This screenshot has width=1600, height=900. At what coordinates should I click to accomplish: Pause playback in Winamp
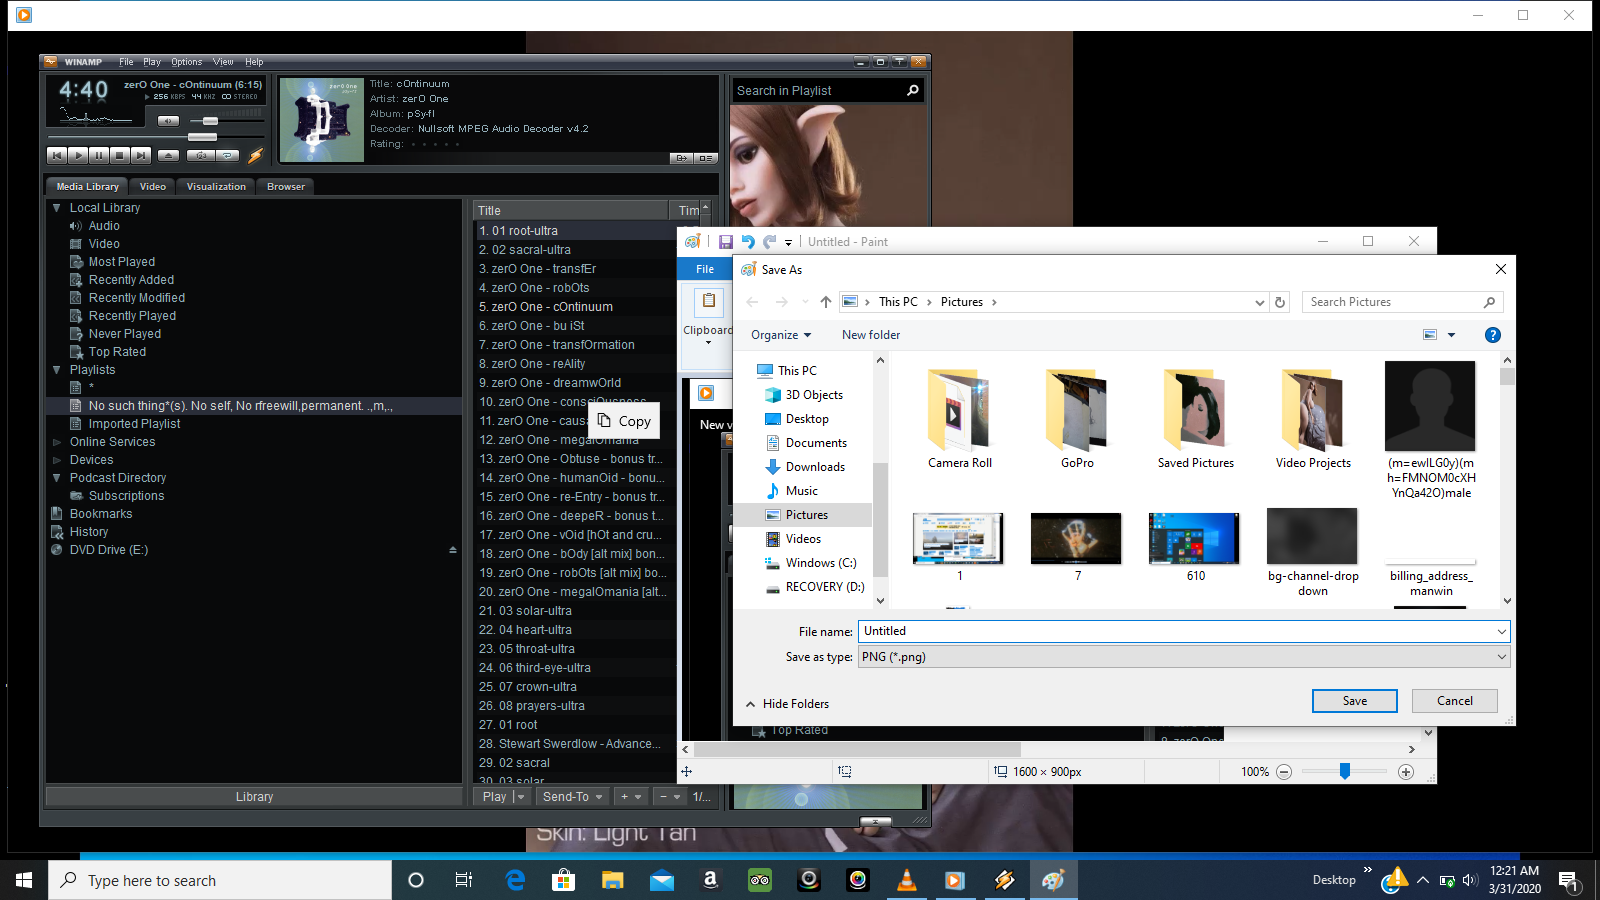(x=99, y=155)
